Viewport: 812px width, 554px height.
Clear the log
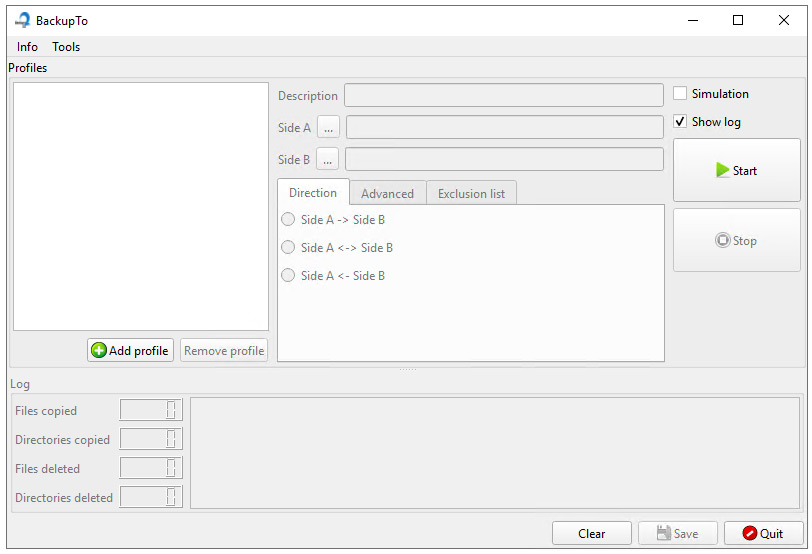click(x=591, y=533)
